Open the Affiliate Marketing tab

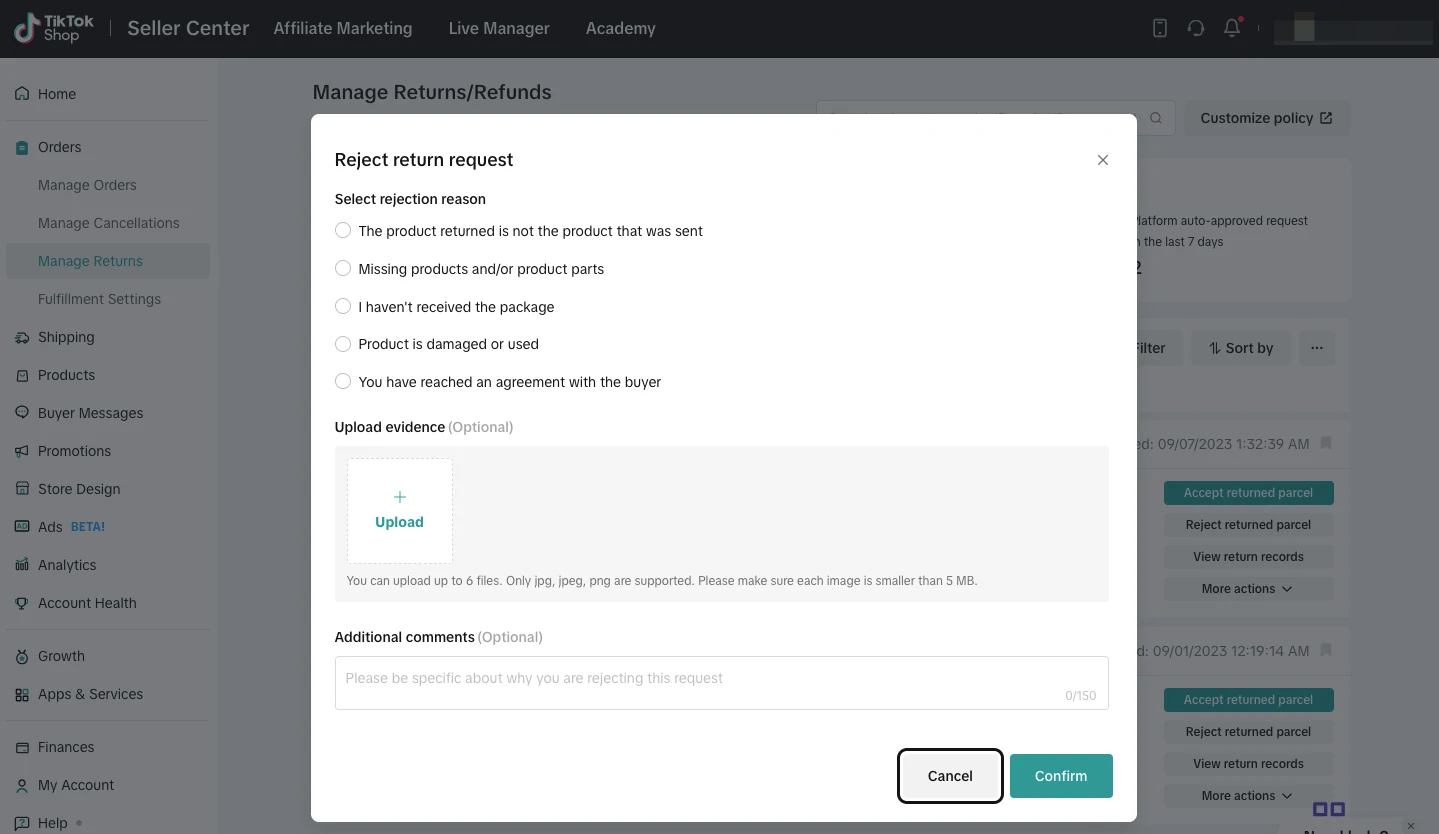point(342,28)
